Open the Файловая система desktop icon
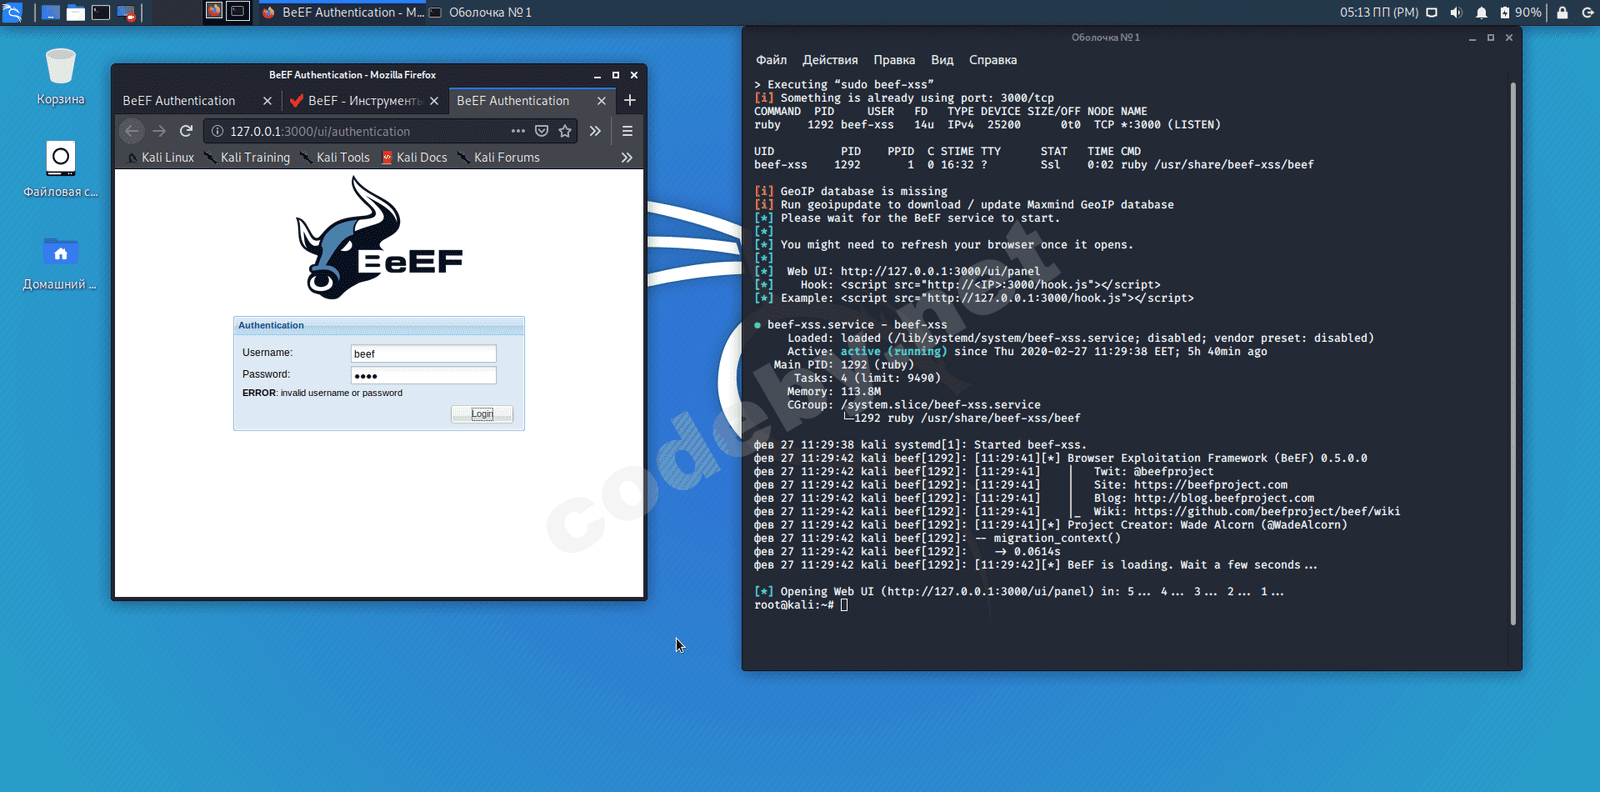The width and height of the screenshot is (1600, 792). 61,168
